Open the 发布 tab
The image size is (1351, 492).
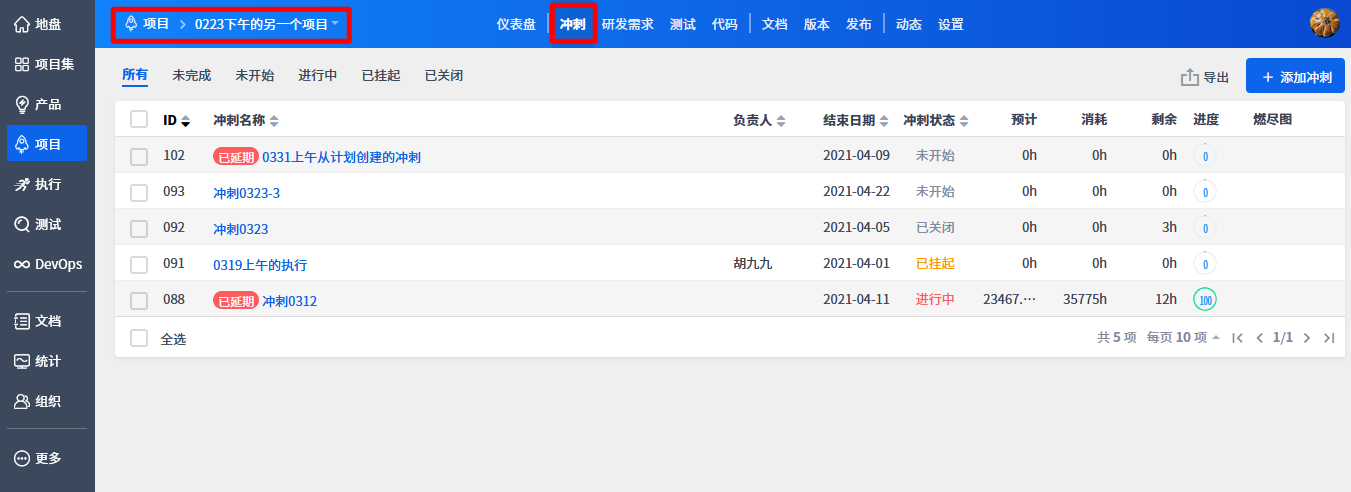[x=859, y=24]
